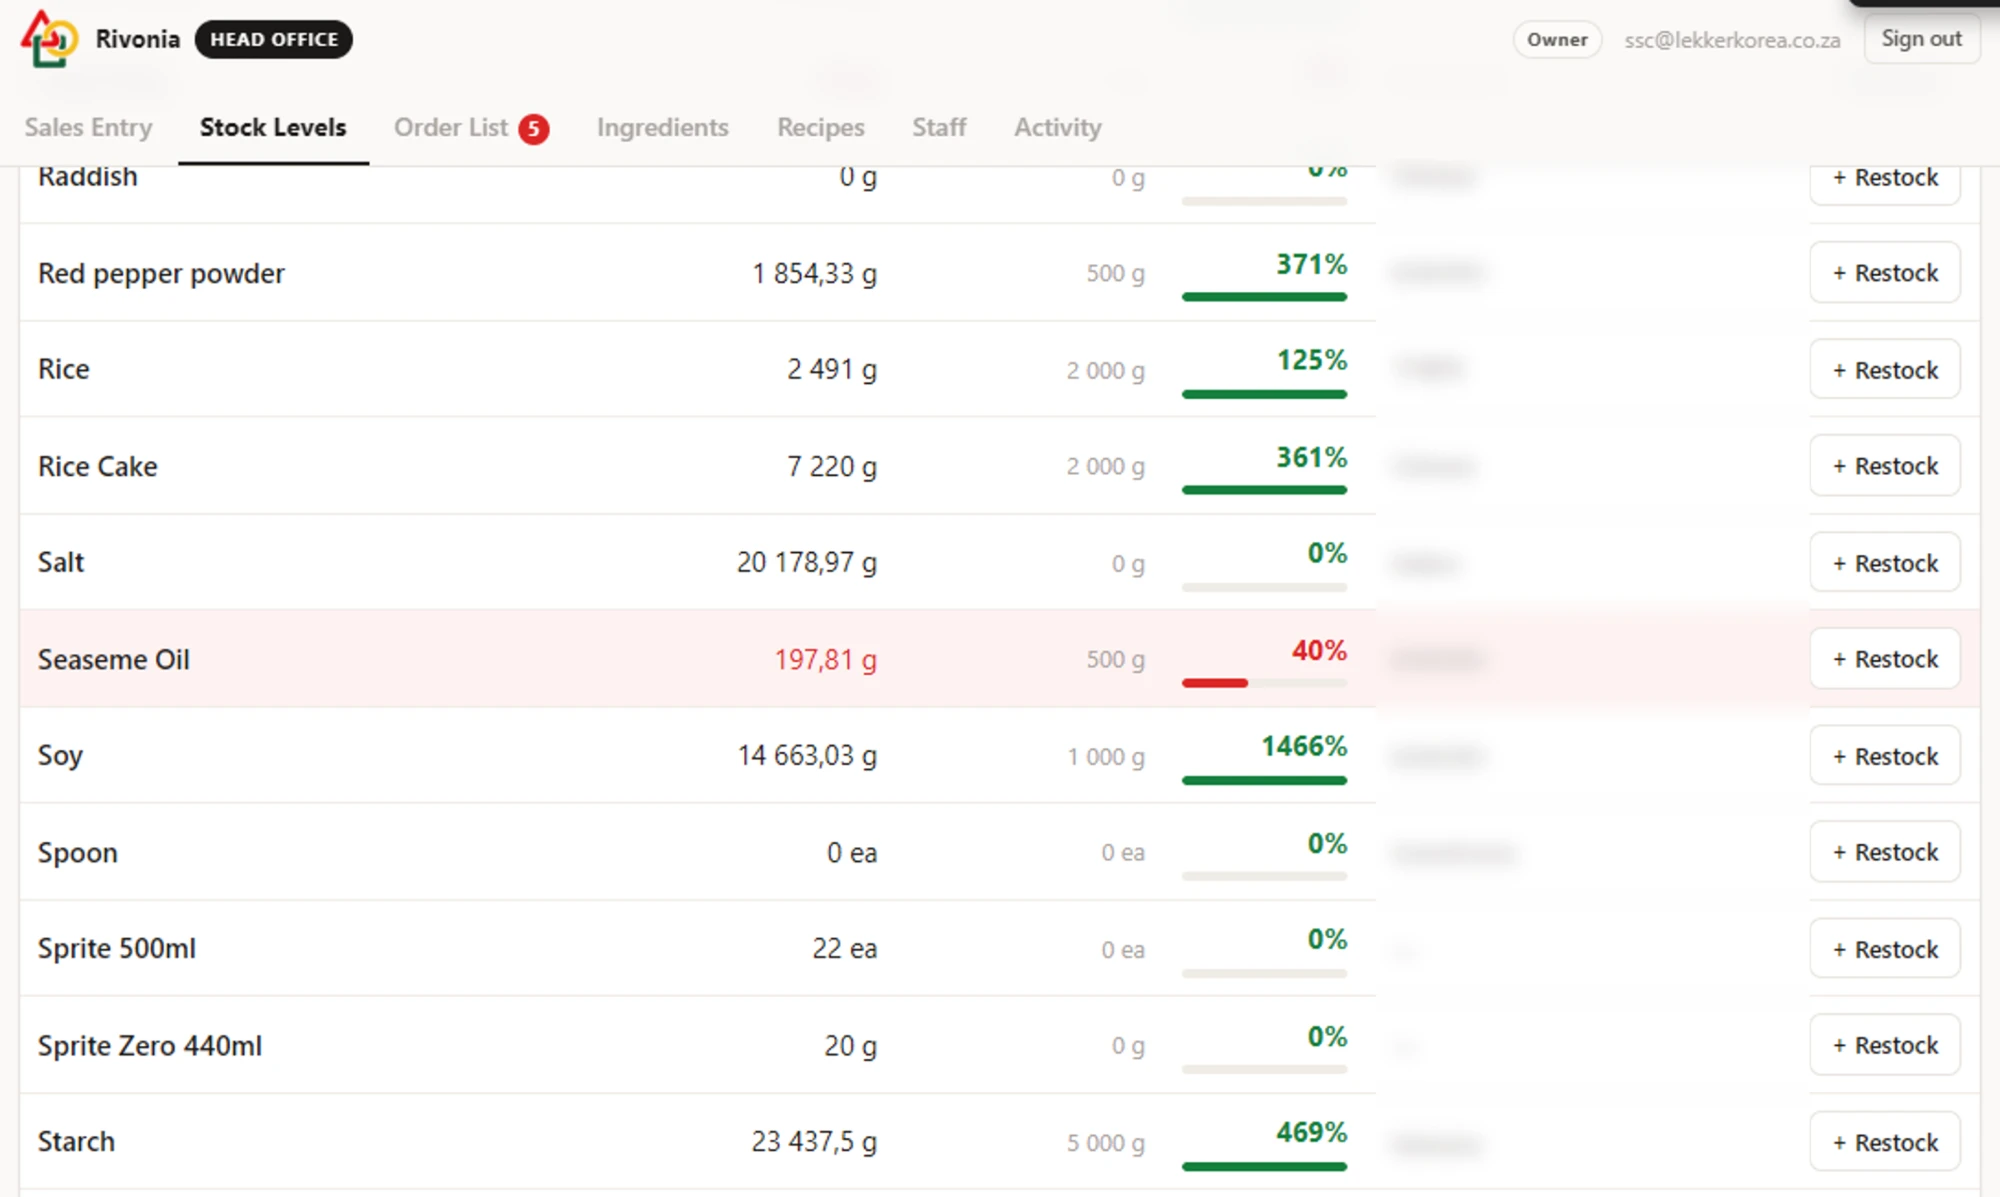The height and width of the screenshot is (1197, 2000).
Task: Click the Owner role badge
Action: (x=1557, y=40)
